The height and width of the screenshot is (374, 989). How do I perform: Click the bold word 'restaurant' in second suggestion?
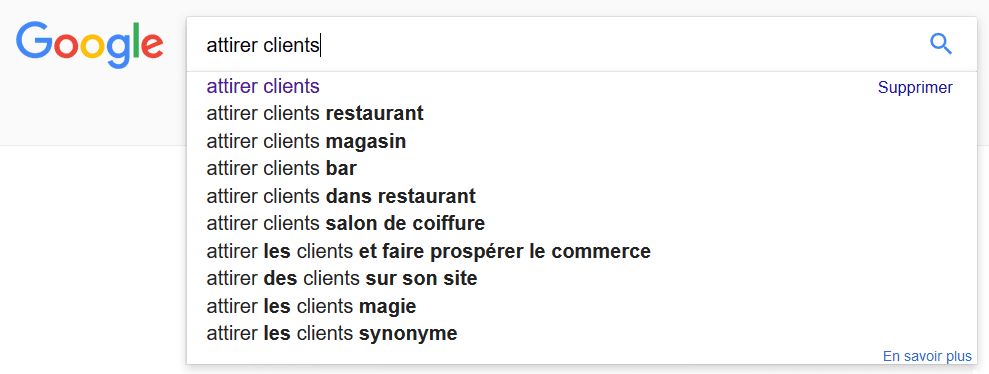pos(375,114)
